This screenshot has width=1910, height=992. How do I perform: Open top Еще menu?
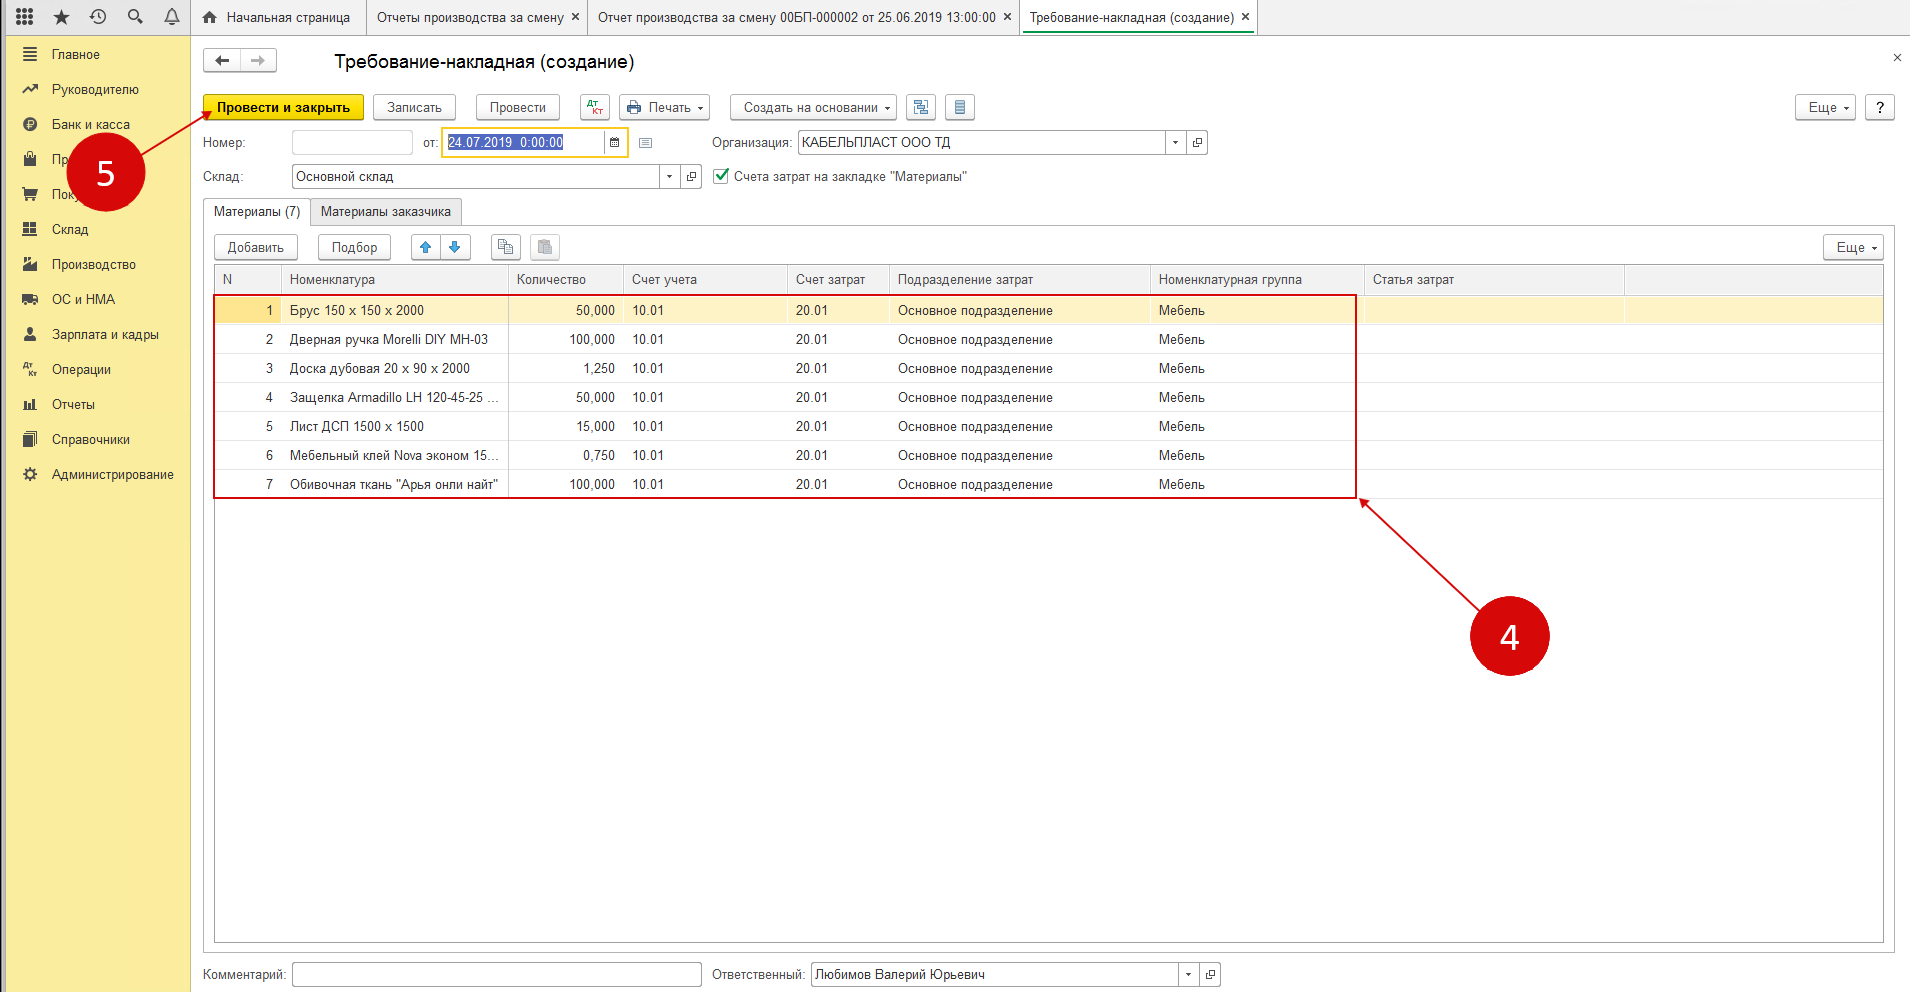pos(1826,107)
